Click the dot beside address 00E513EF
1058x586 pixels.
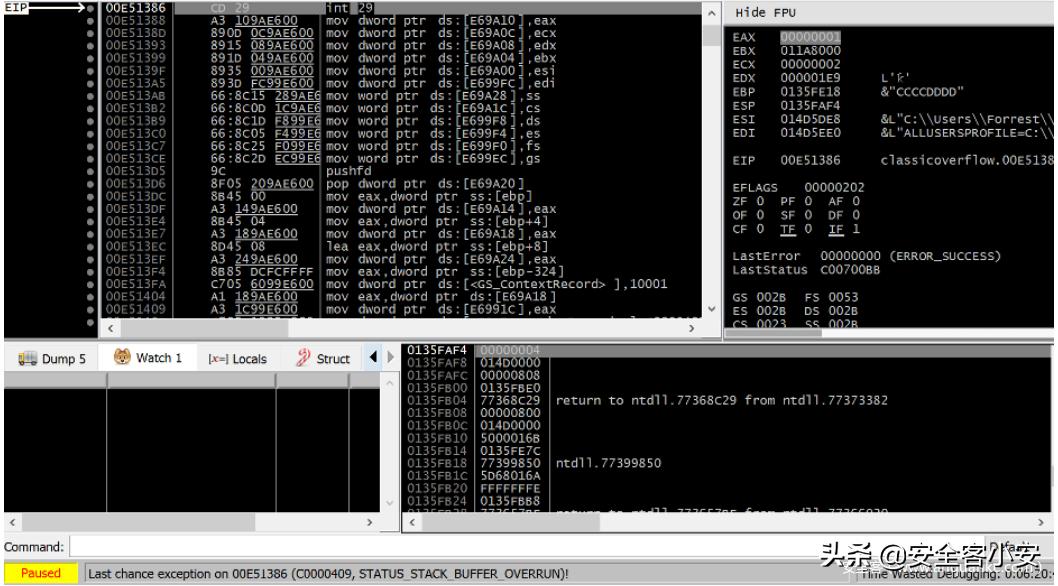pos(91,257)
